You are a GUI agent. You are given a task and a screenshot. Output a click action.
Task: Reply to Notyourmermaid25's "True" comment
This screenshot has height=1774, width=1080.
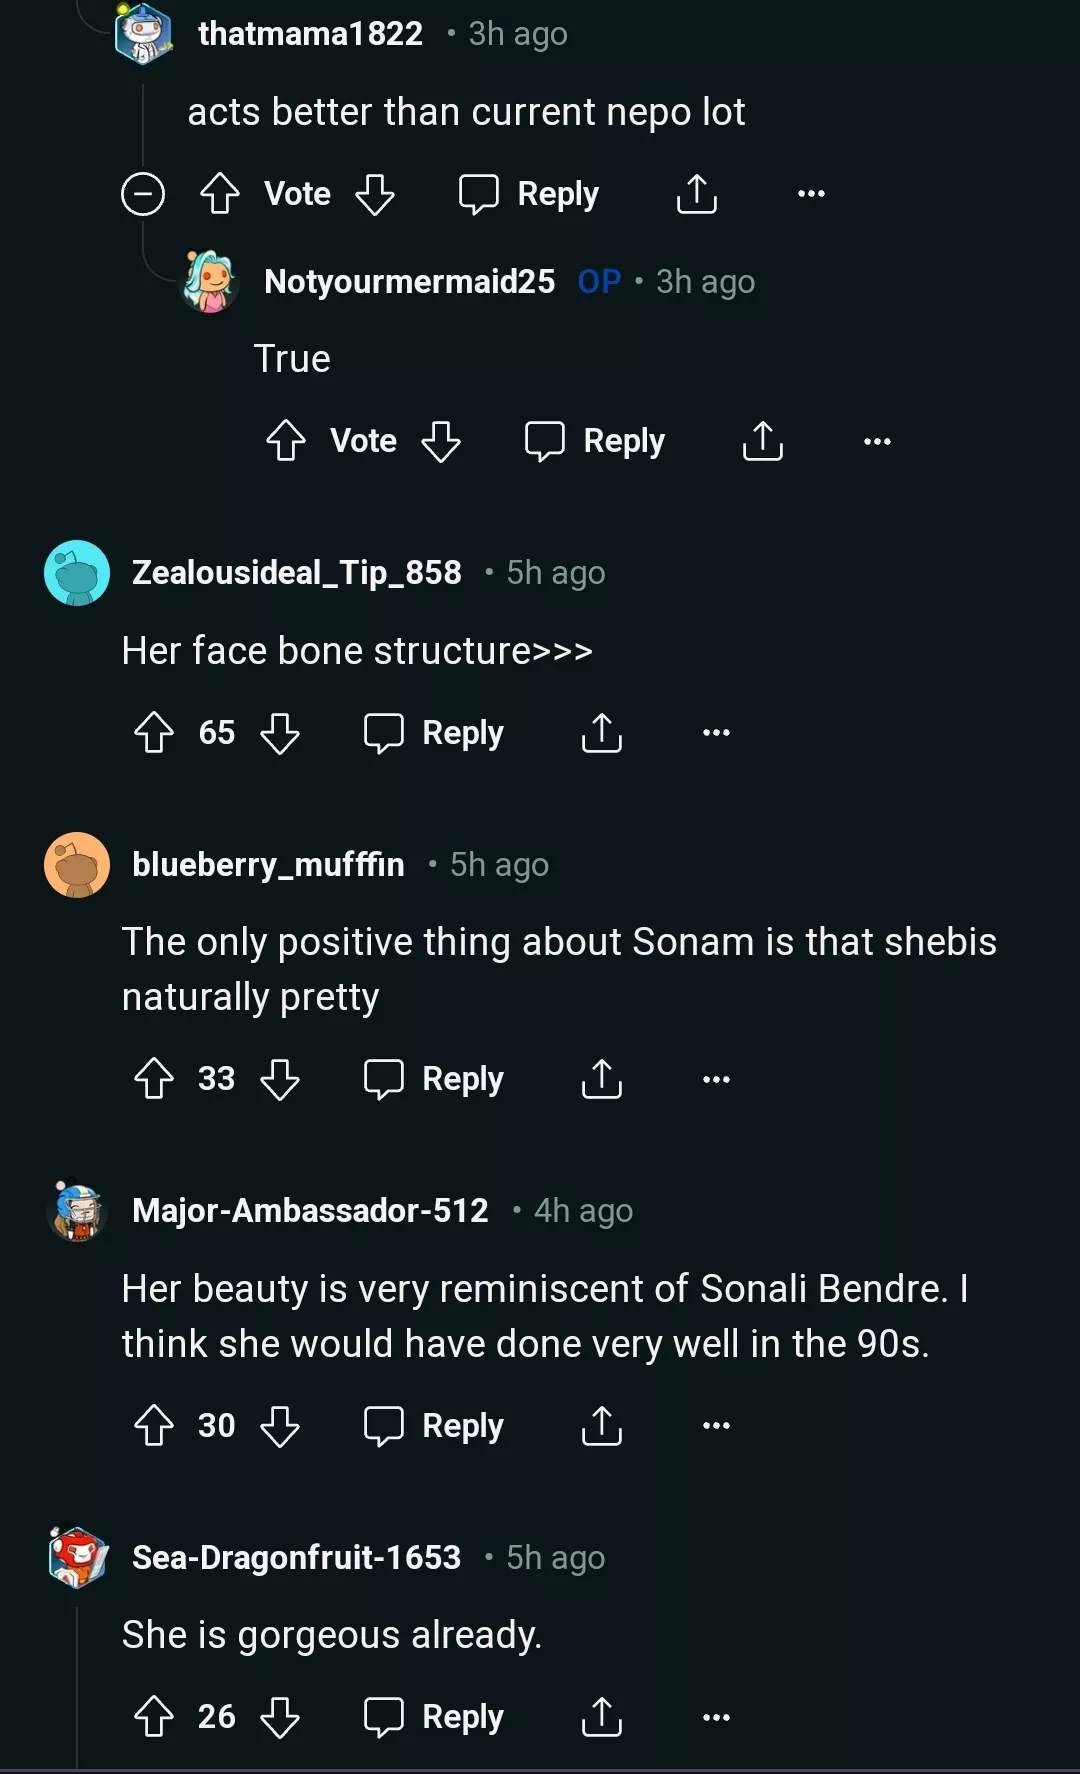[595, 441]
